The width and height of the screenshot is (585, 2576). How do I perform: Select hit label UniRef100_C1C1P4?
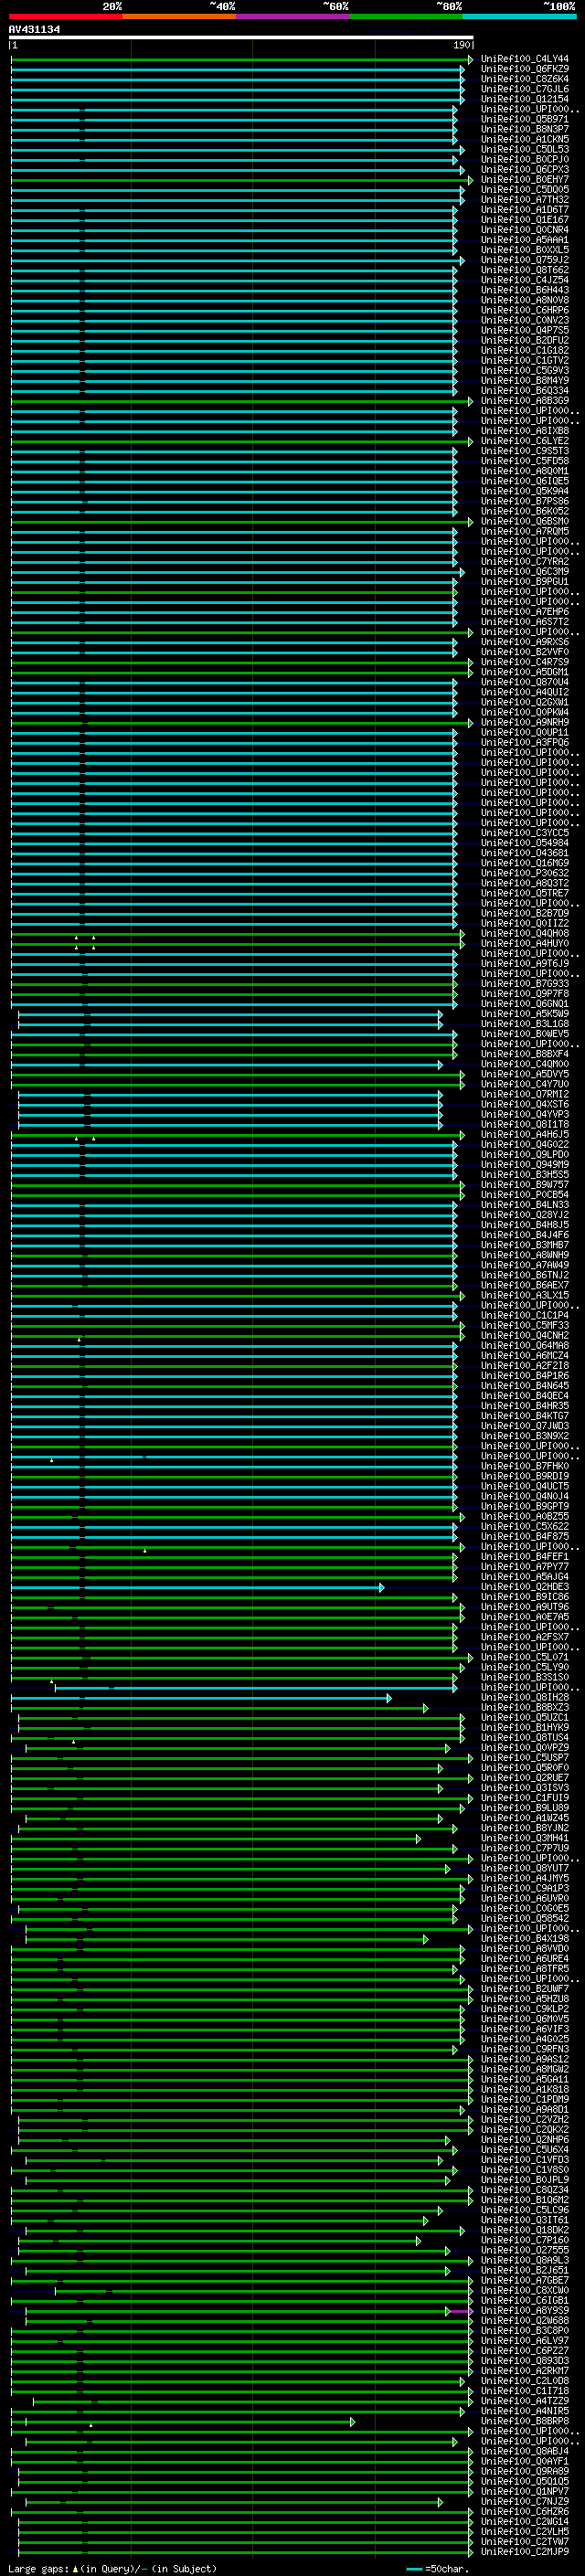[x=525, y=1315]
